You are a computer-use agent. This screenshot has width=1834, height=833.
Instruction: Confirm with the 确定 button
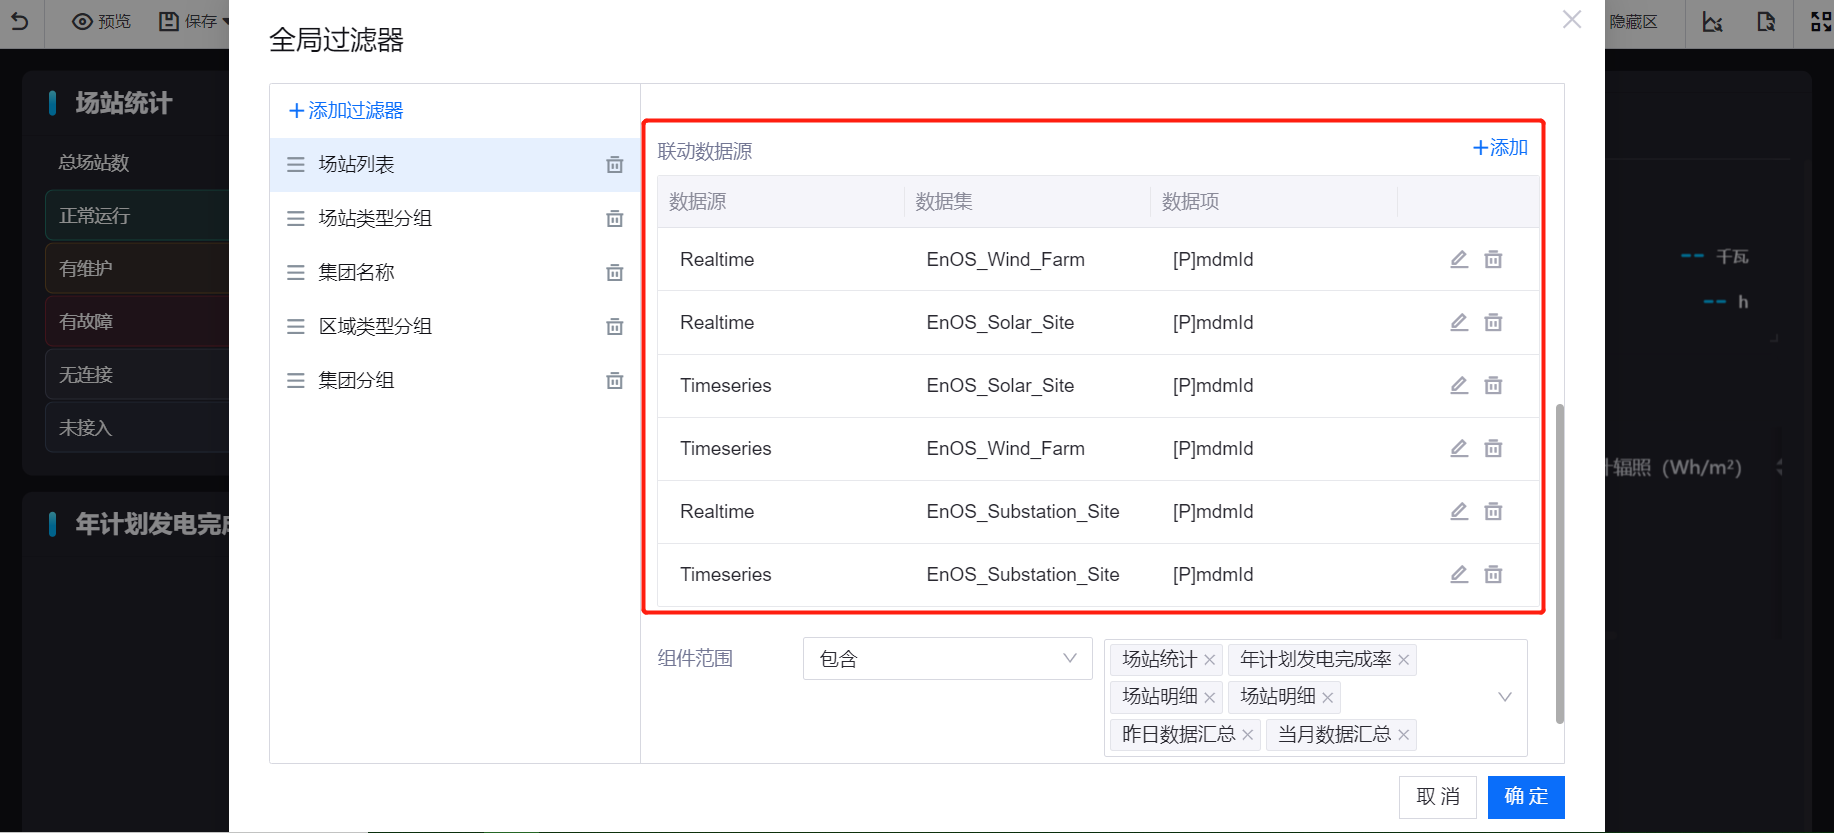point(1525,797)
